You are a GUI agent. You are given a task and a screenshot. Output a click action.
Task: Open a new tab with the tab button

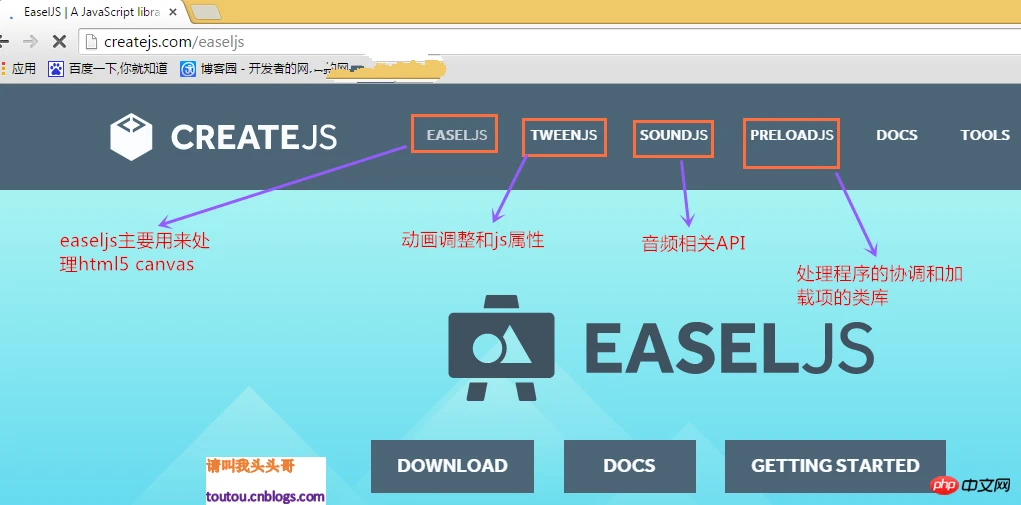click(x=205, y=12)
